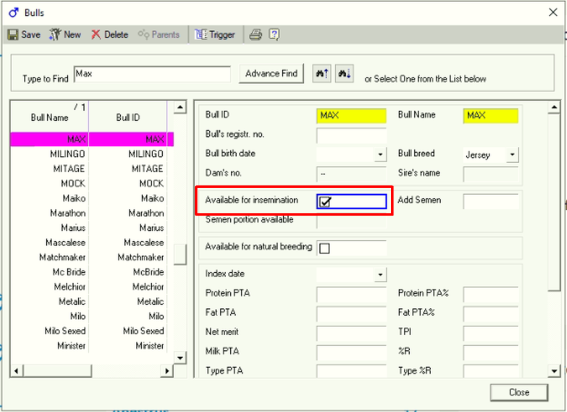
Task: Enable Available for natural breeding checkbox
Action: [324, 249]
